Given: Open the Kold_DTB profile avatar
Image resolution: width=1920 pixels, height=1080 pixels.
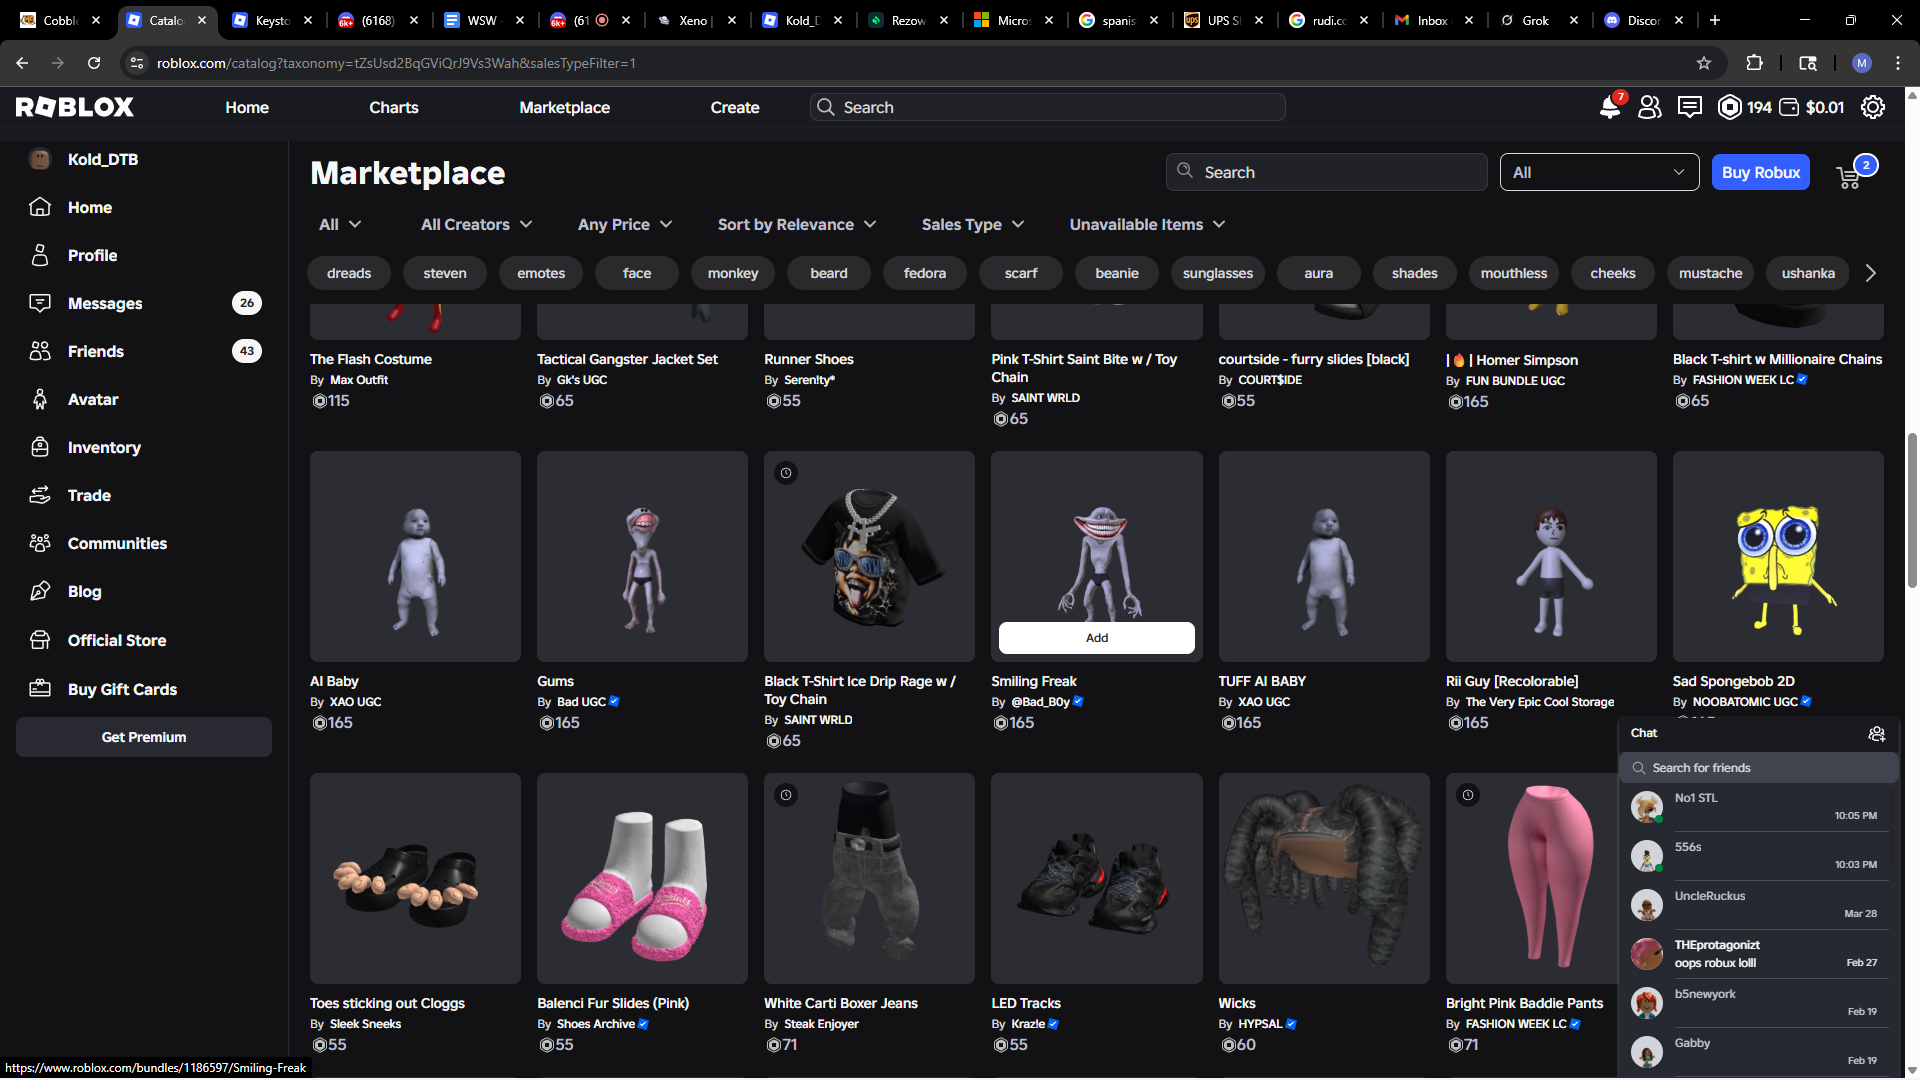Looking at the screenshot, I should pos(40,159).
